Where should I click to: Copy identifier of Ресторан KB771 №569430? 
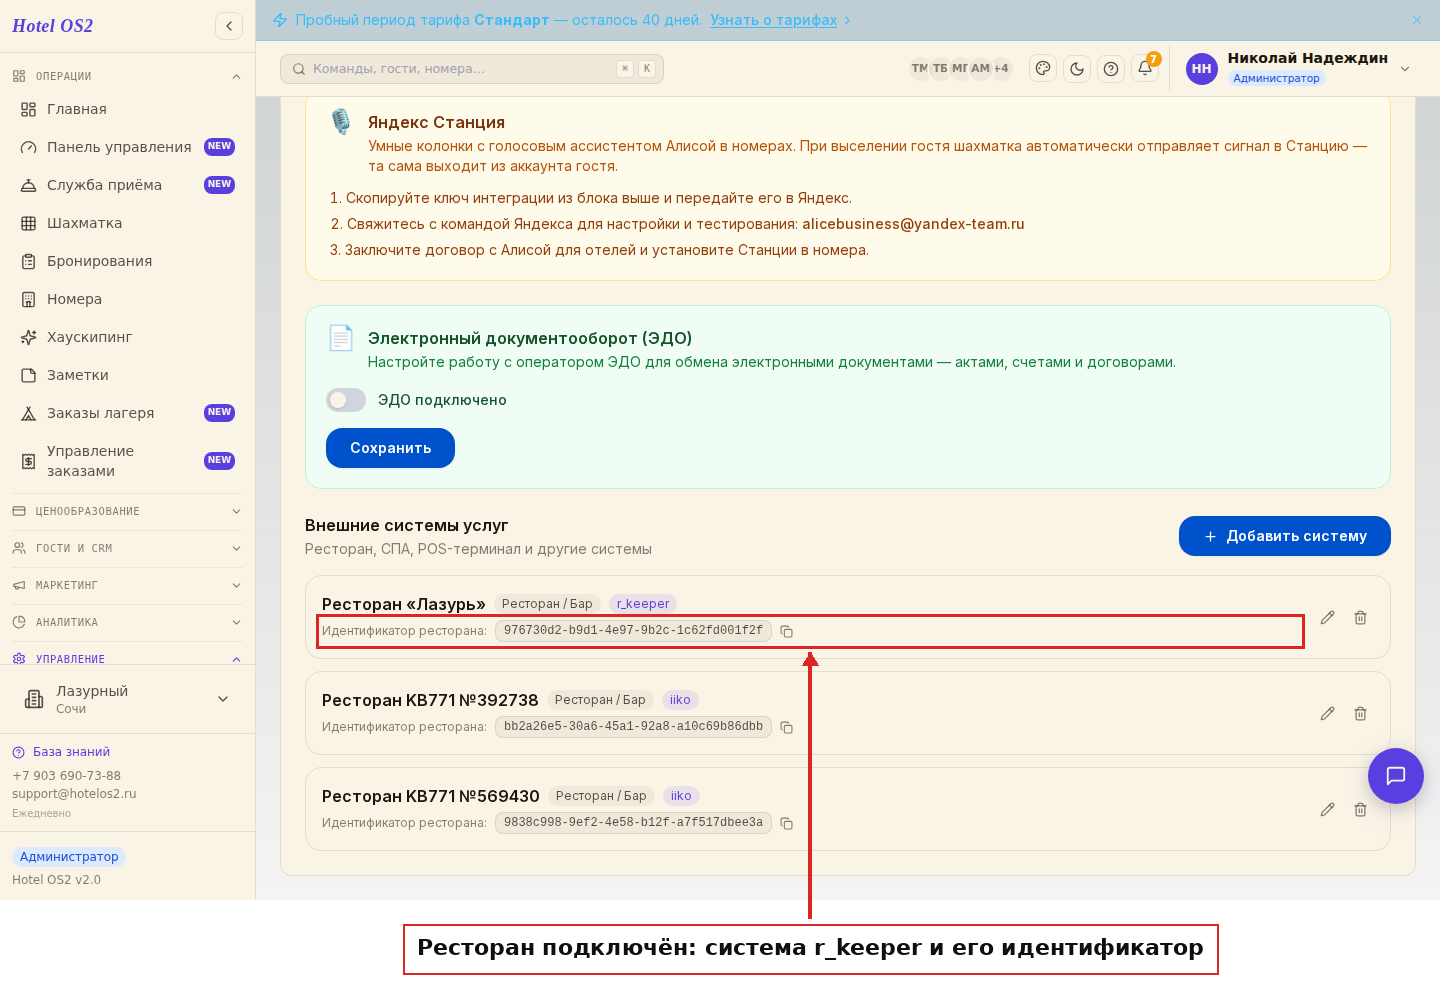(787, 824)
